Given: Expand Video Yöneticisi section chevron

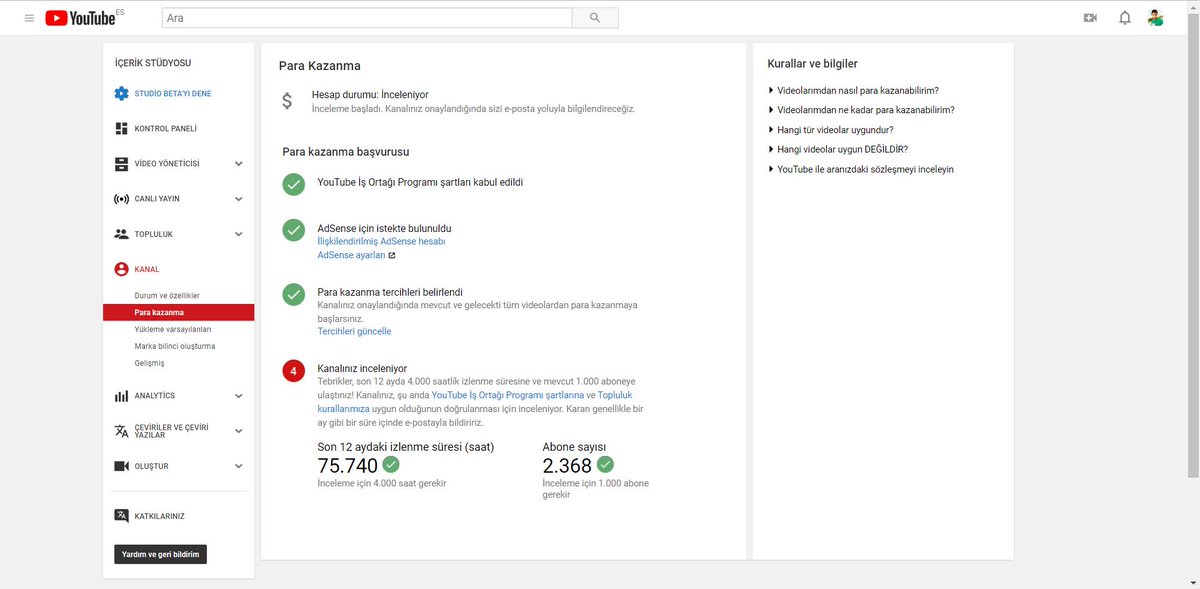Looking at the screenshot, I should (x=238, y=164).
